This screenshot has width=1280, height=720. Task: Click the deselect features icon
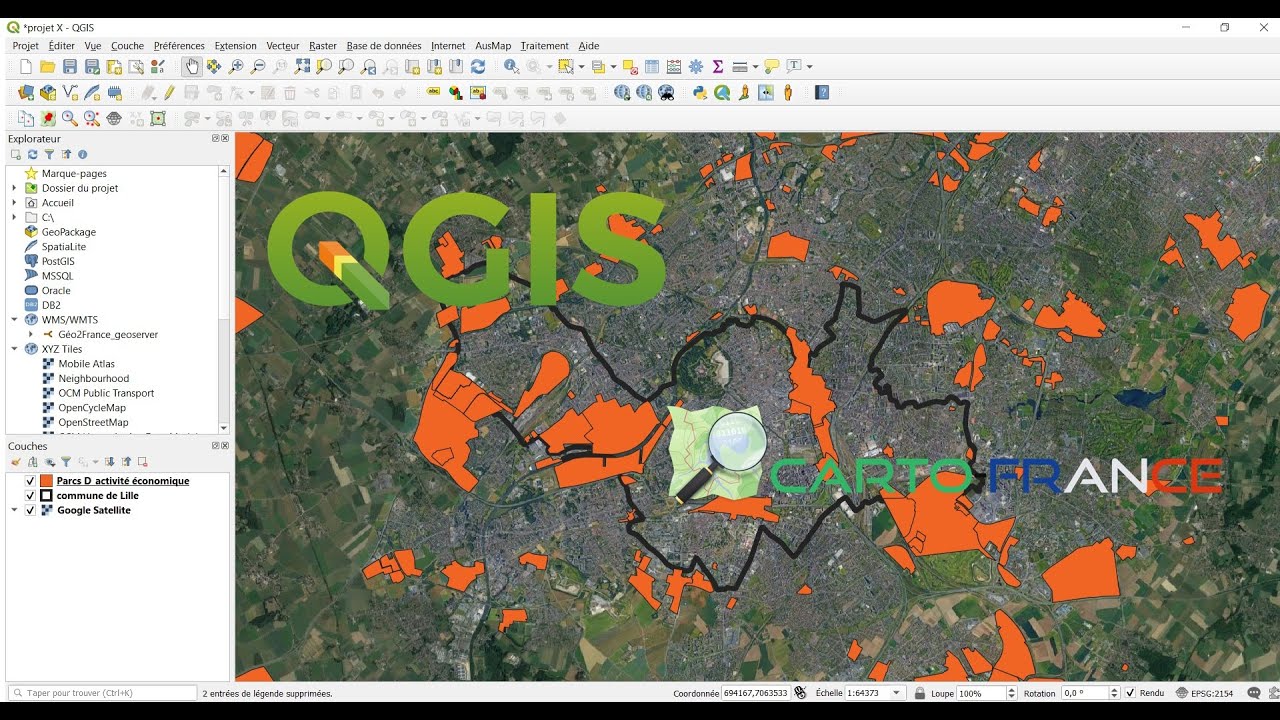[630, 67]
